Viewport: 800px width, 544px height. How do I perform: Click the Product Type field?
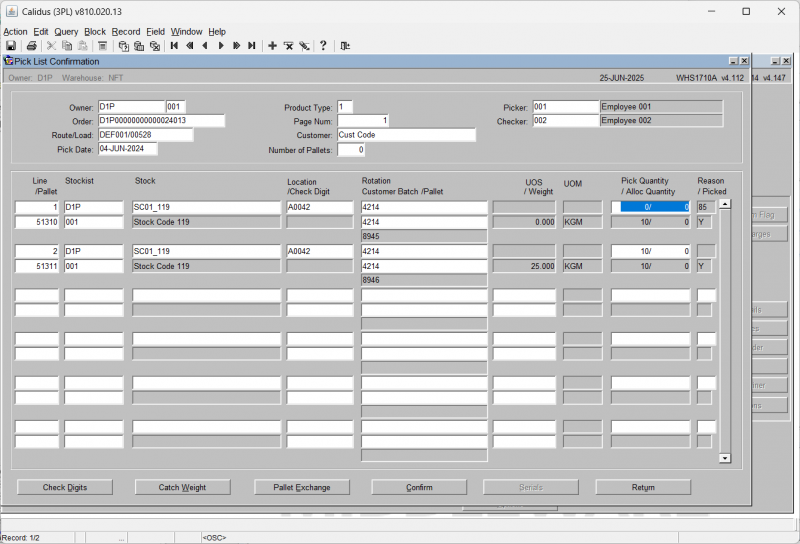coord(345,107)
